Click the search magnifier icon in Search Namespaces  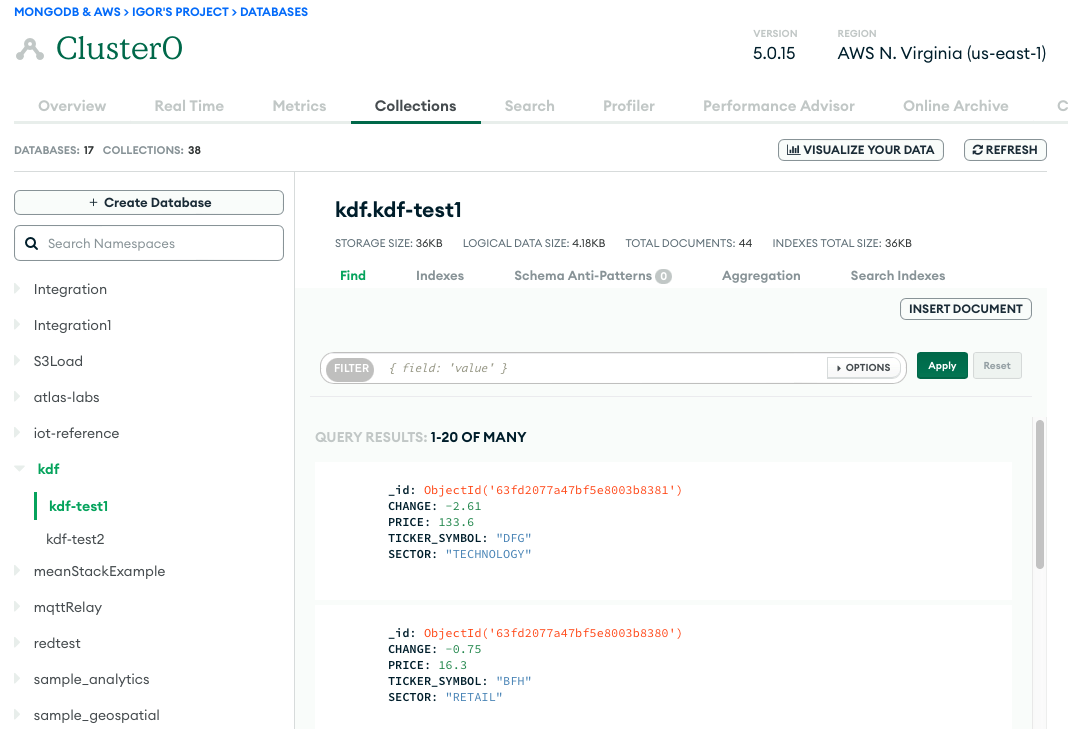(31, 243)
